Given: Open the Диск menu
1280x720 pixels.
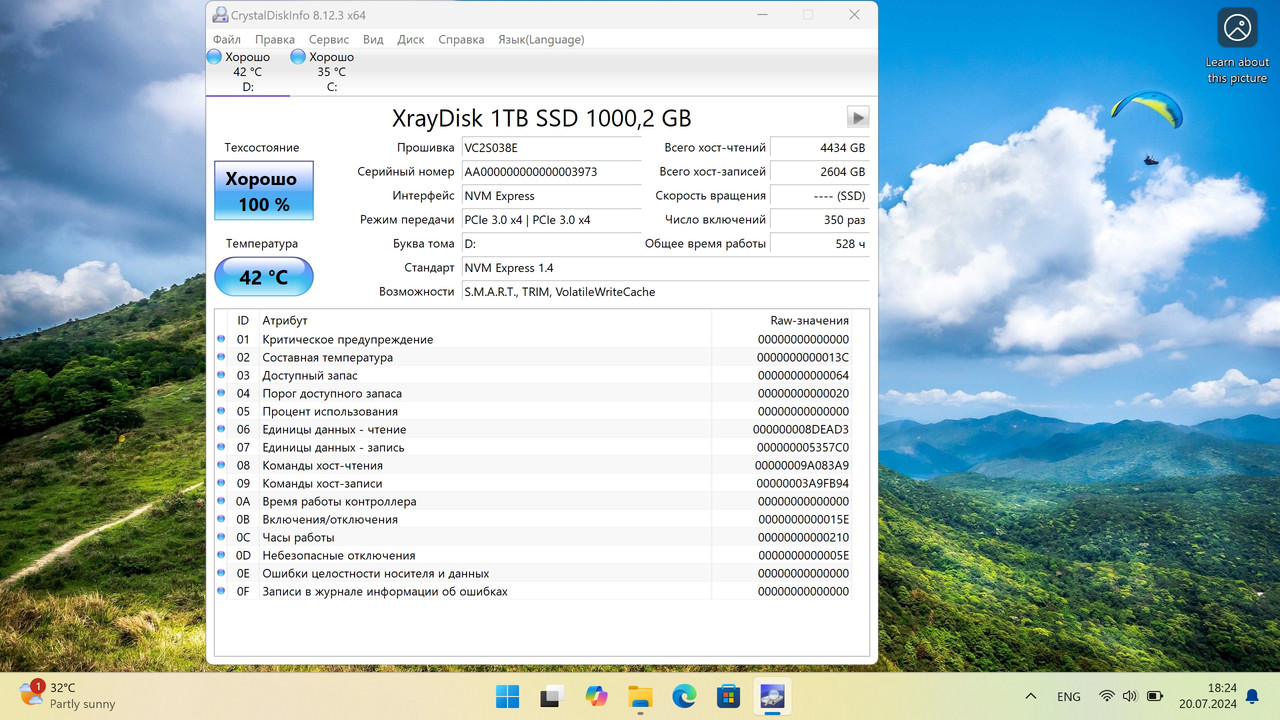Looking at the screenshot, I should pos(411,39).
